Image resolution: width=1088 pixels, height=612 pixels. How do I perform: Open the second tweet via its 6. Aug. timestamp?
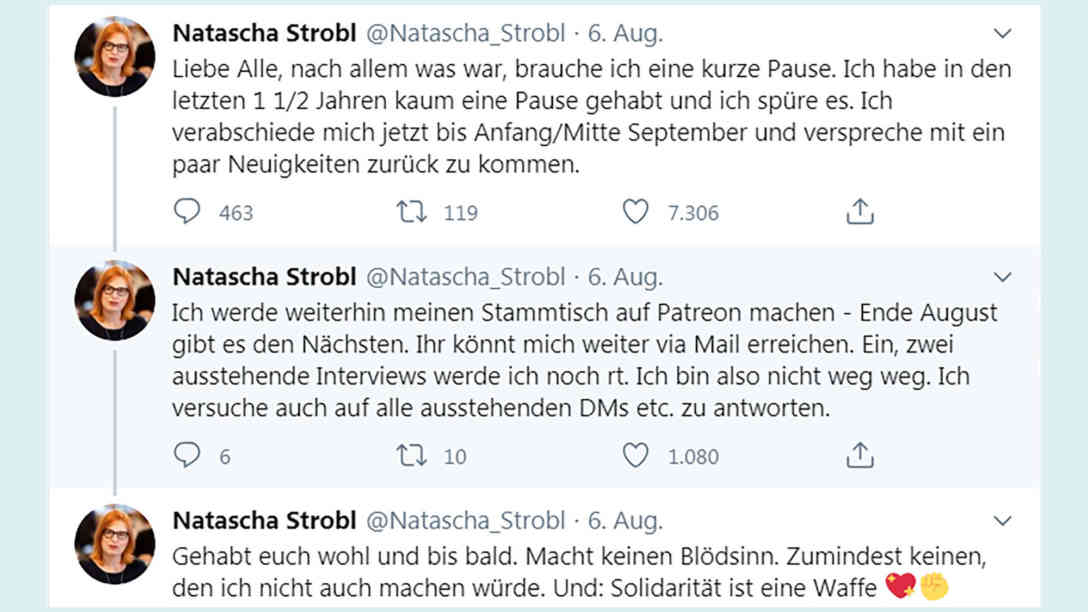pyautogui.click(x=625, y=276)
